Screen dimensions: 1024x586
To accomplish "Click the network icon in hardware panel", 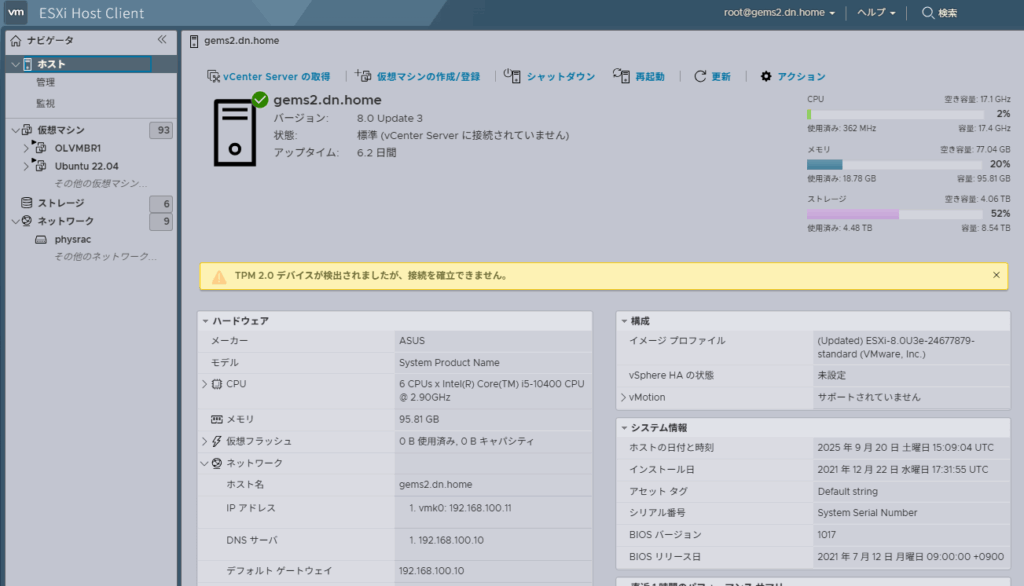I will (x=217, y=463).
